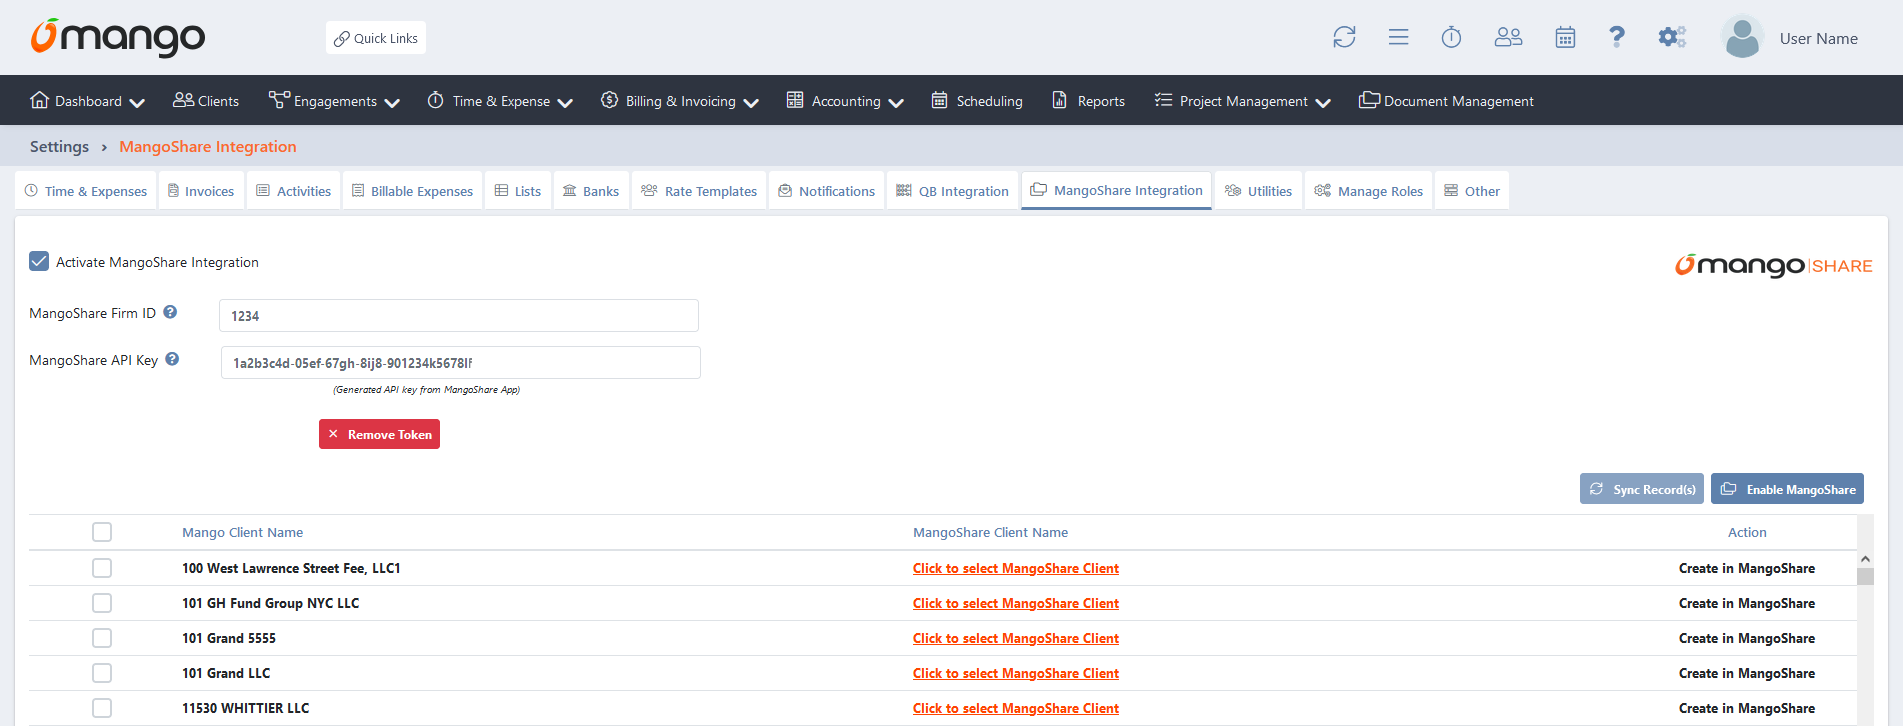The width and height of the screenshot is (1903, 726).
Task: Click Create in MangoShare for 101 Grand LLC
Action: pyautogui.click(x=1746, y=673)
